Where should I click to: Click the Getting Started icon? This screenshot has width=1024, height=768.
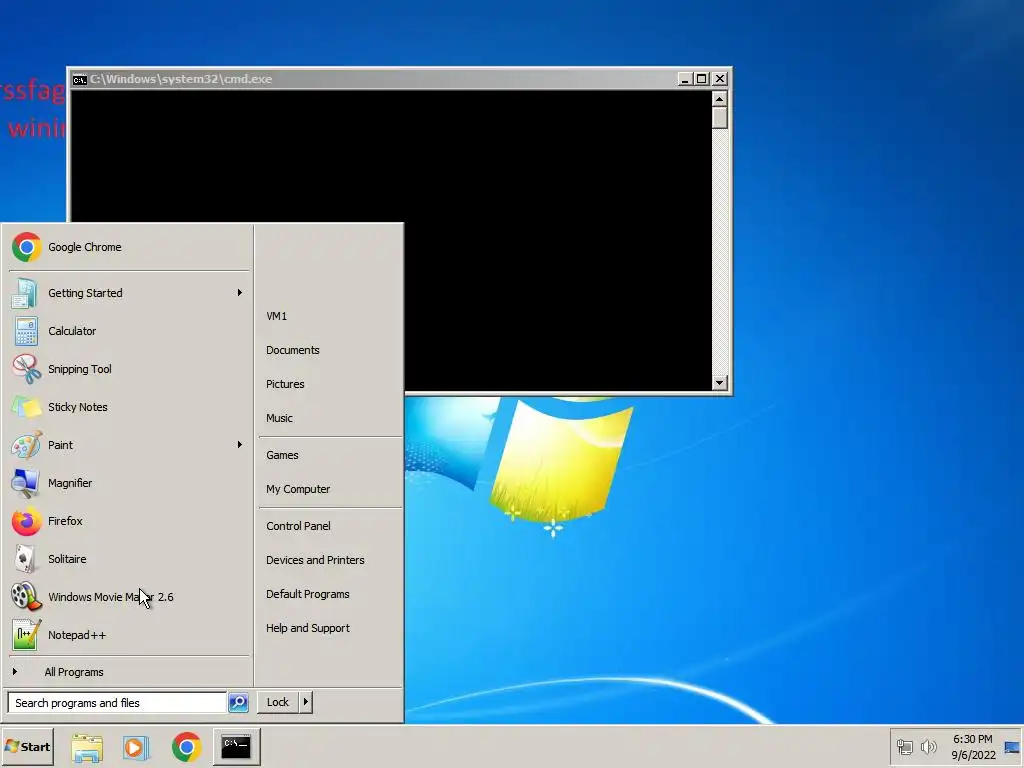tap(25, 293)
